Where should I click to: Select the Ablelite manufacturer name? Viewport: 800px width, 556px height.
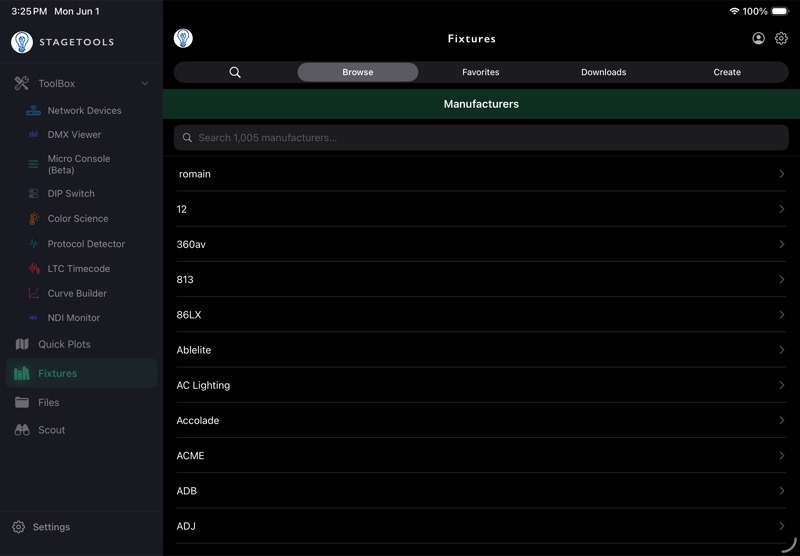coord(194,350)
